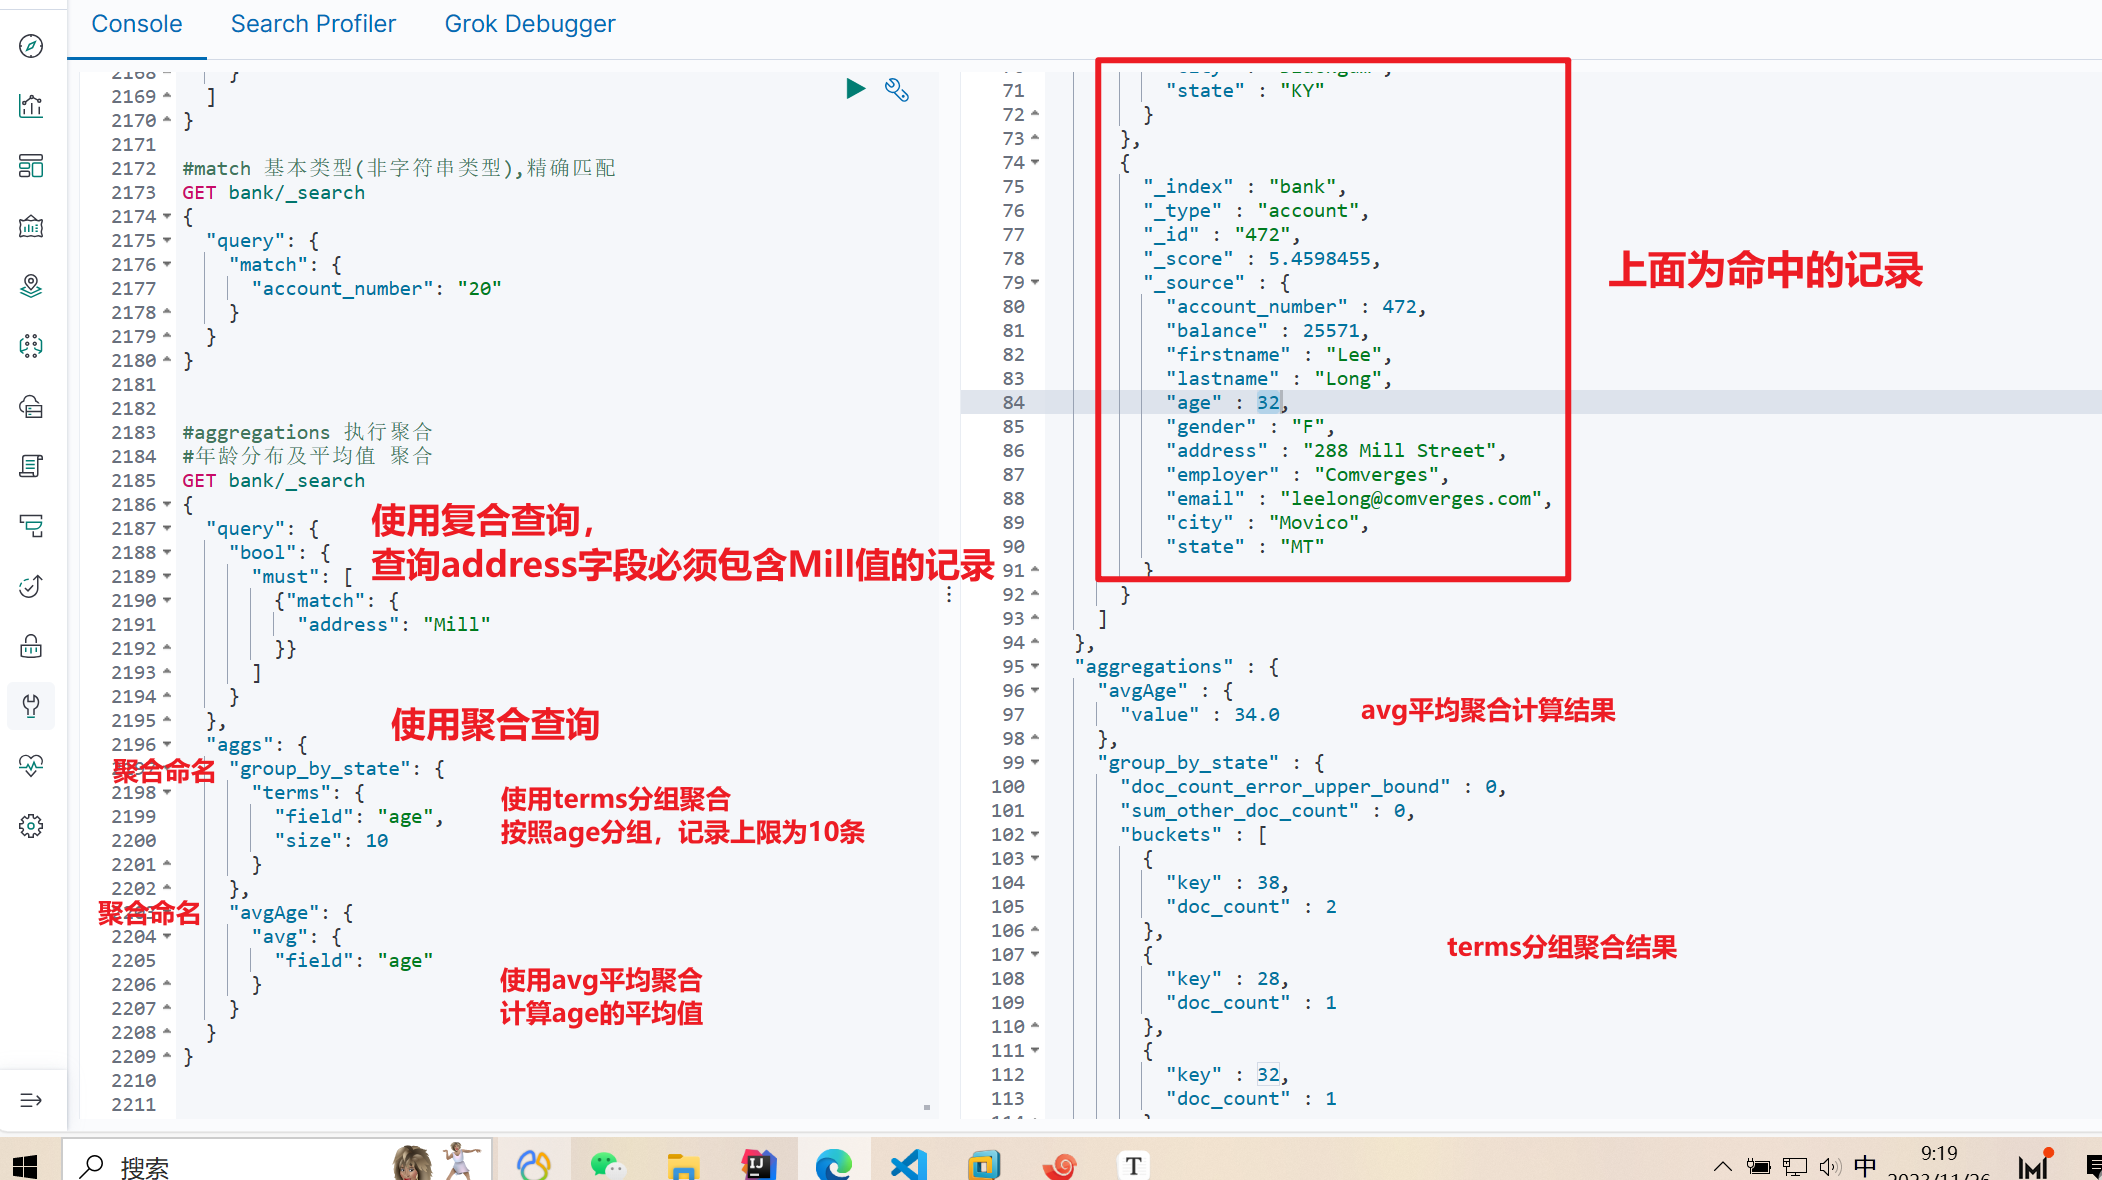Click the editor pane resize handle
Viewport: 2102px width, 1180px height.
[949, 595]
